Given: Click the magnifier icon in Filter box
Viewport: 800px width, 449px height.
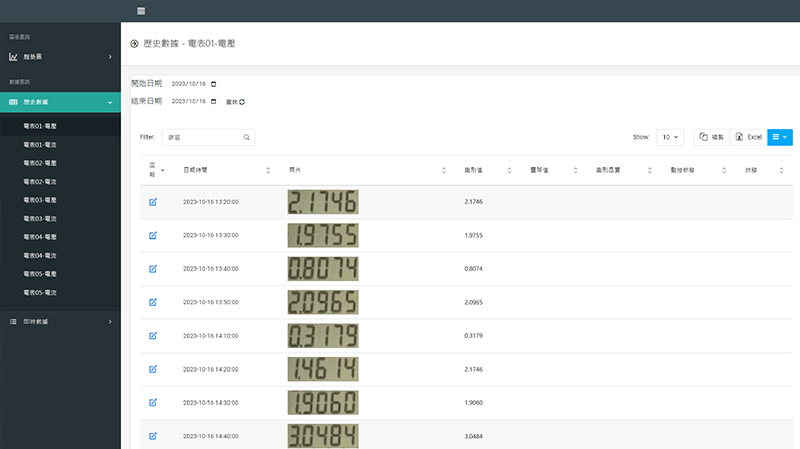Looking at the screenshot, I should (x=246, y=137).
